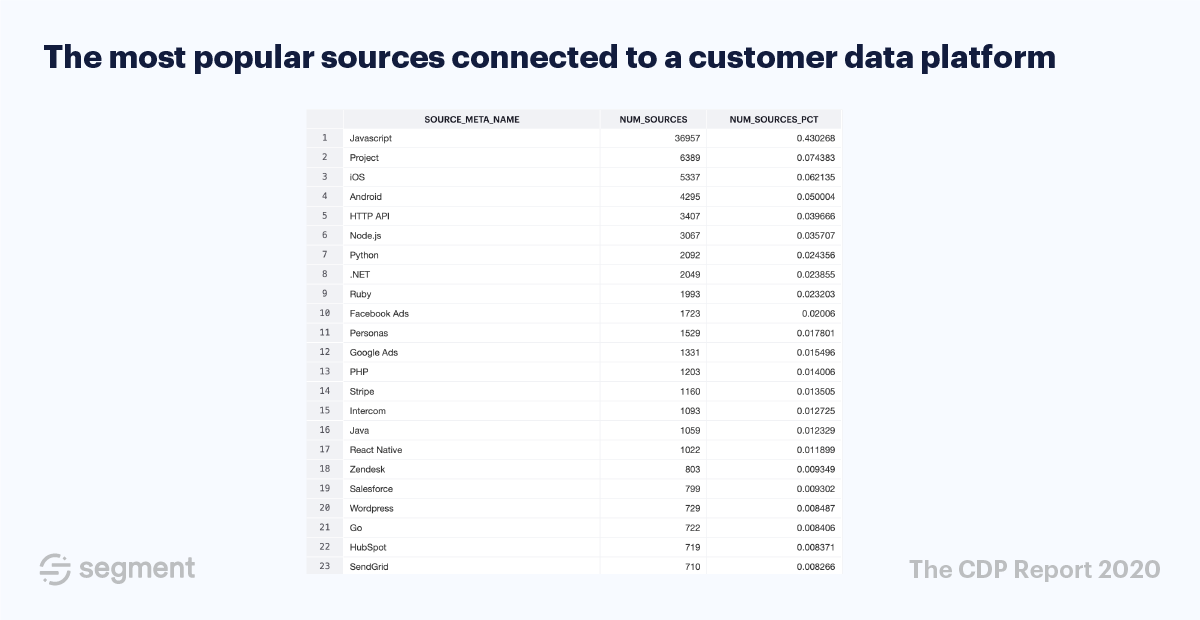1200x620 pixels.
Task: Select the Stripe source cell
Action: tap(472, 392)
